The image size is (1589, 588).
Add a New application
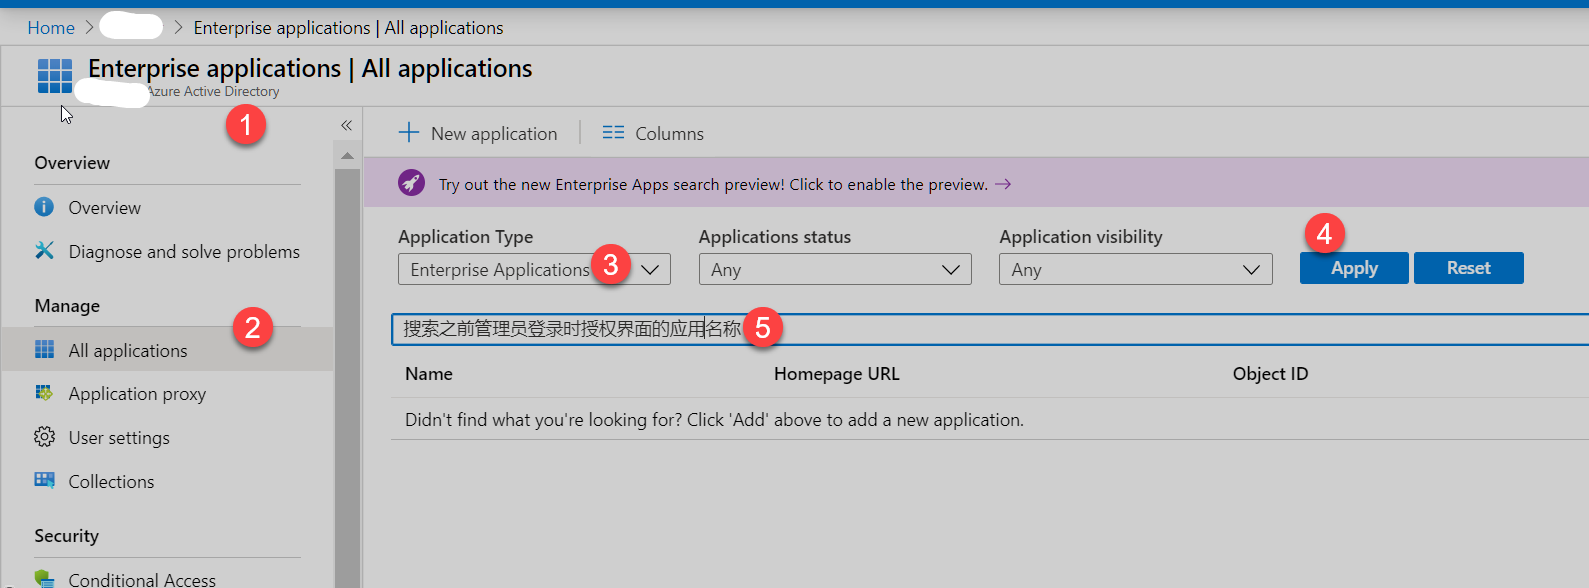point(479,133)
